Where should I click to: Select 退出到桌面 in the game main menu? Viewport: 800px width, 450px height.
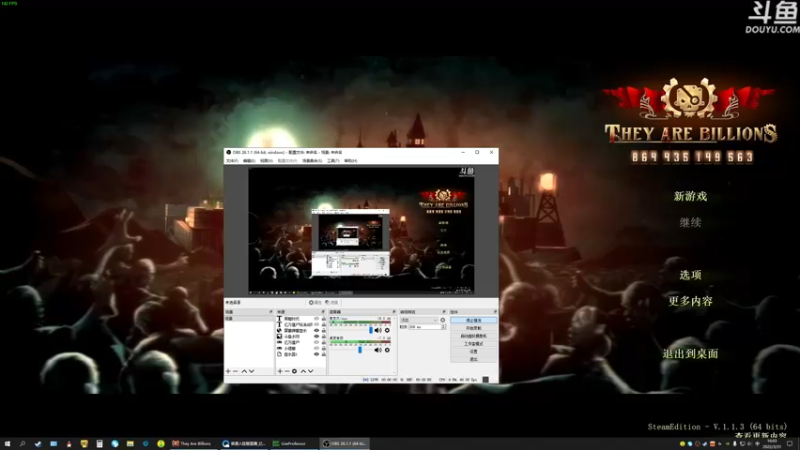690,354
